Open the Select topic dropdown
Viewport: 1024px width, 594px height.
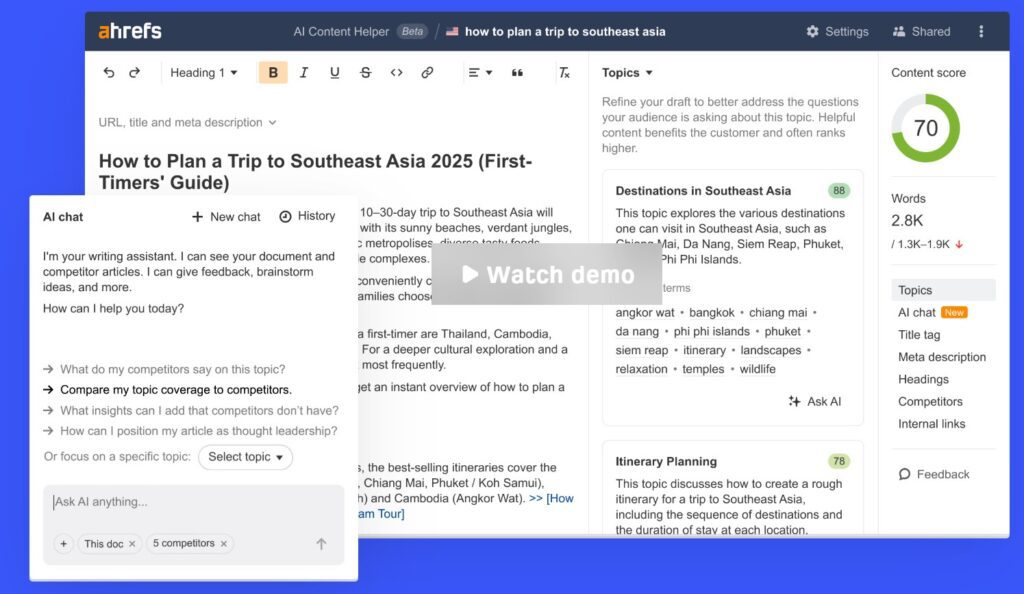click(245, 457)
